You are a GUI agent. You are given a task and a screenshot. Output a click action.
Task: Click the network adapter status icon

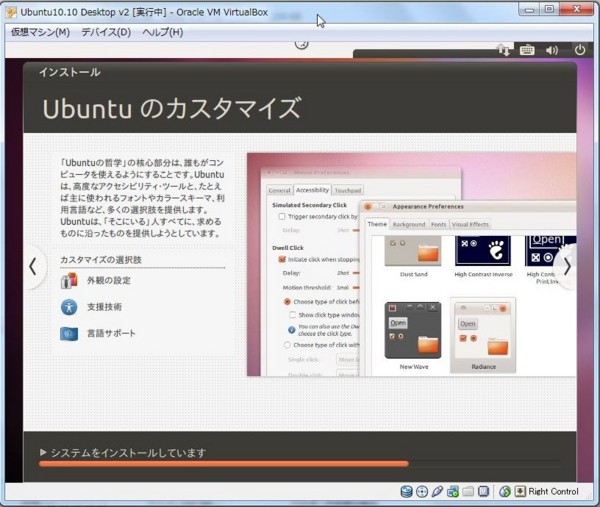pos(453,491)
